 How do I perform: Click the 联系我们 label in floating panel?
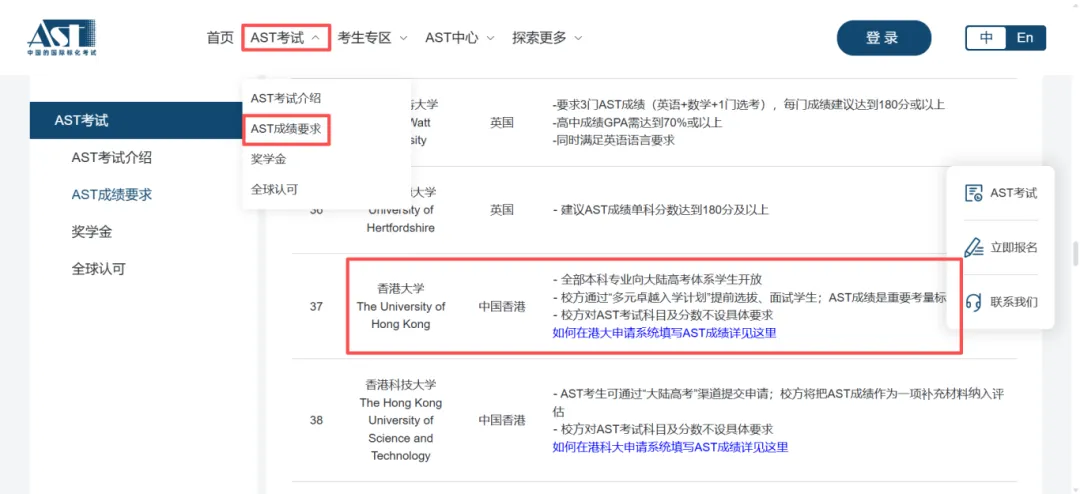1014,302
